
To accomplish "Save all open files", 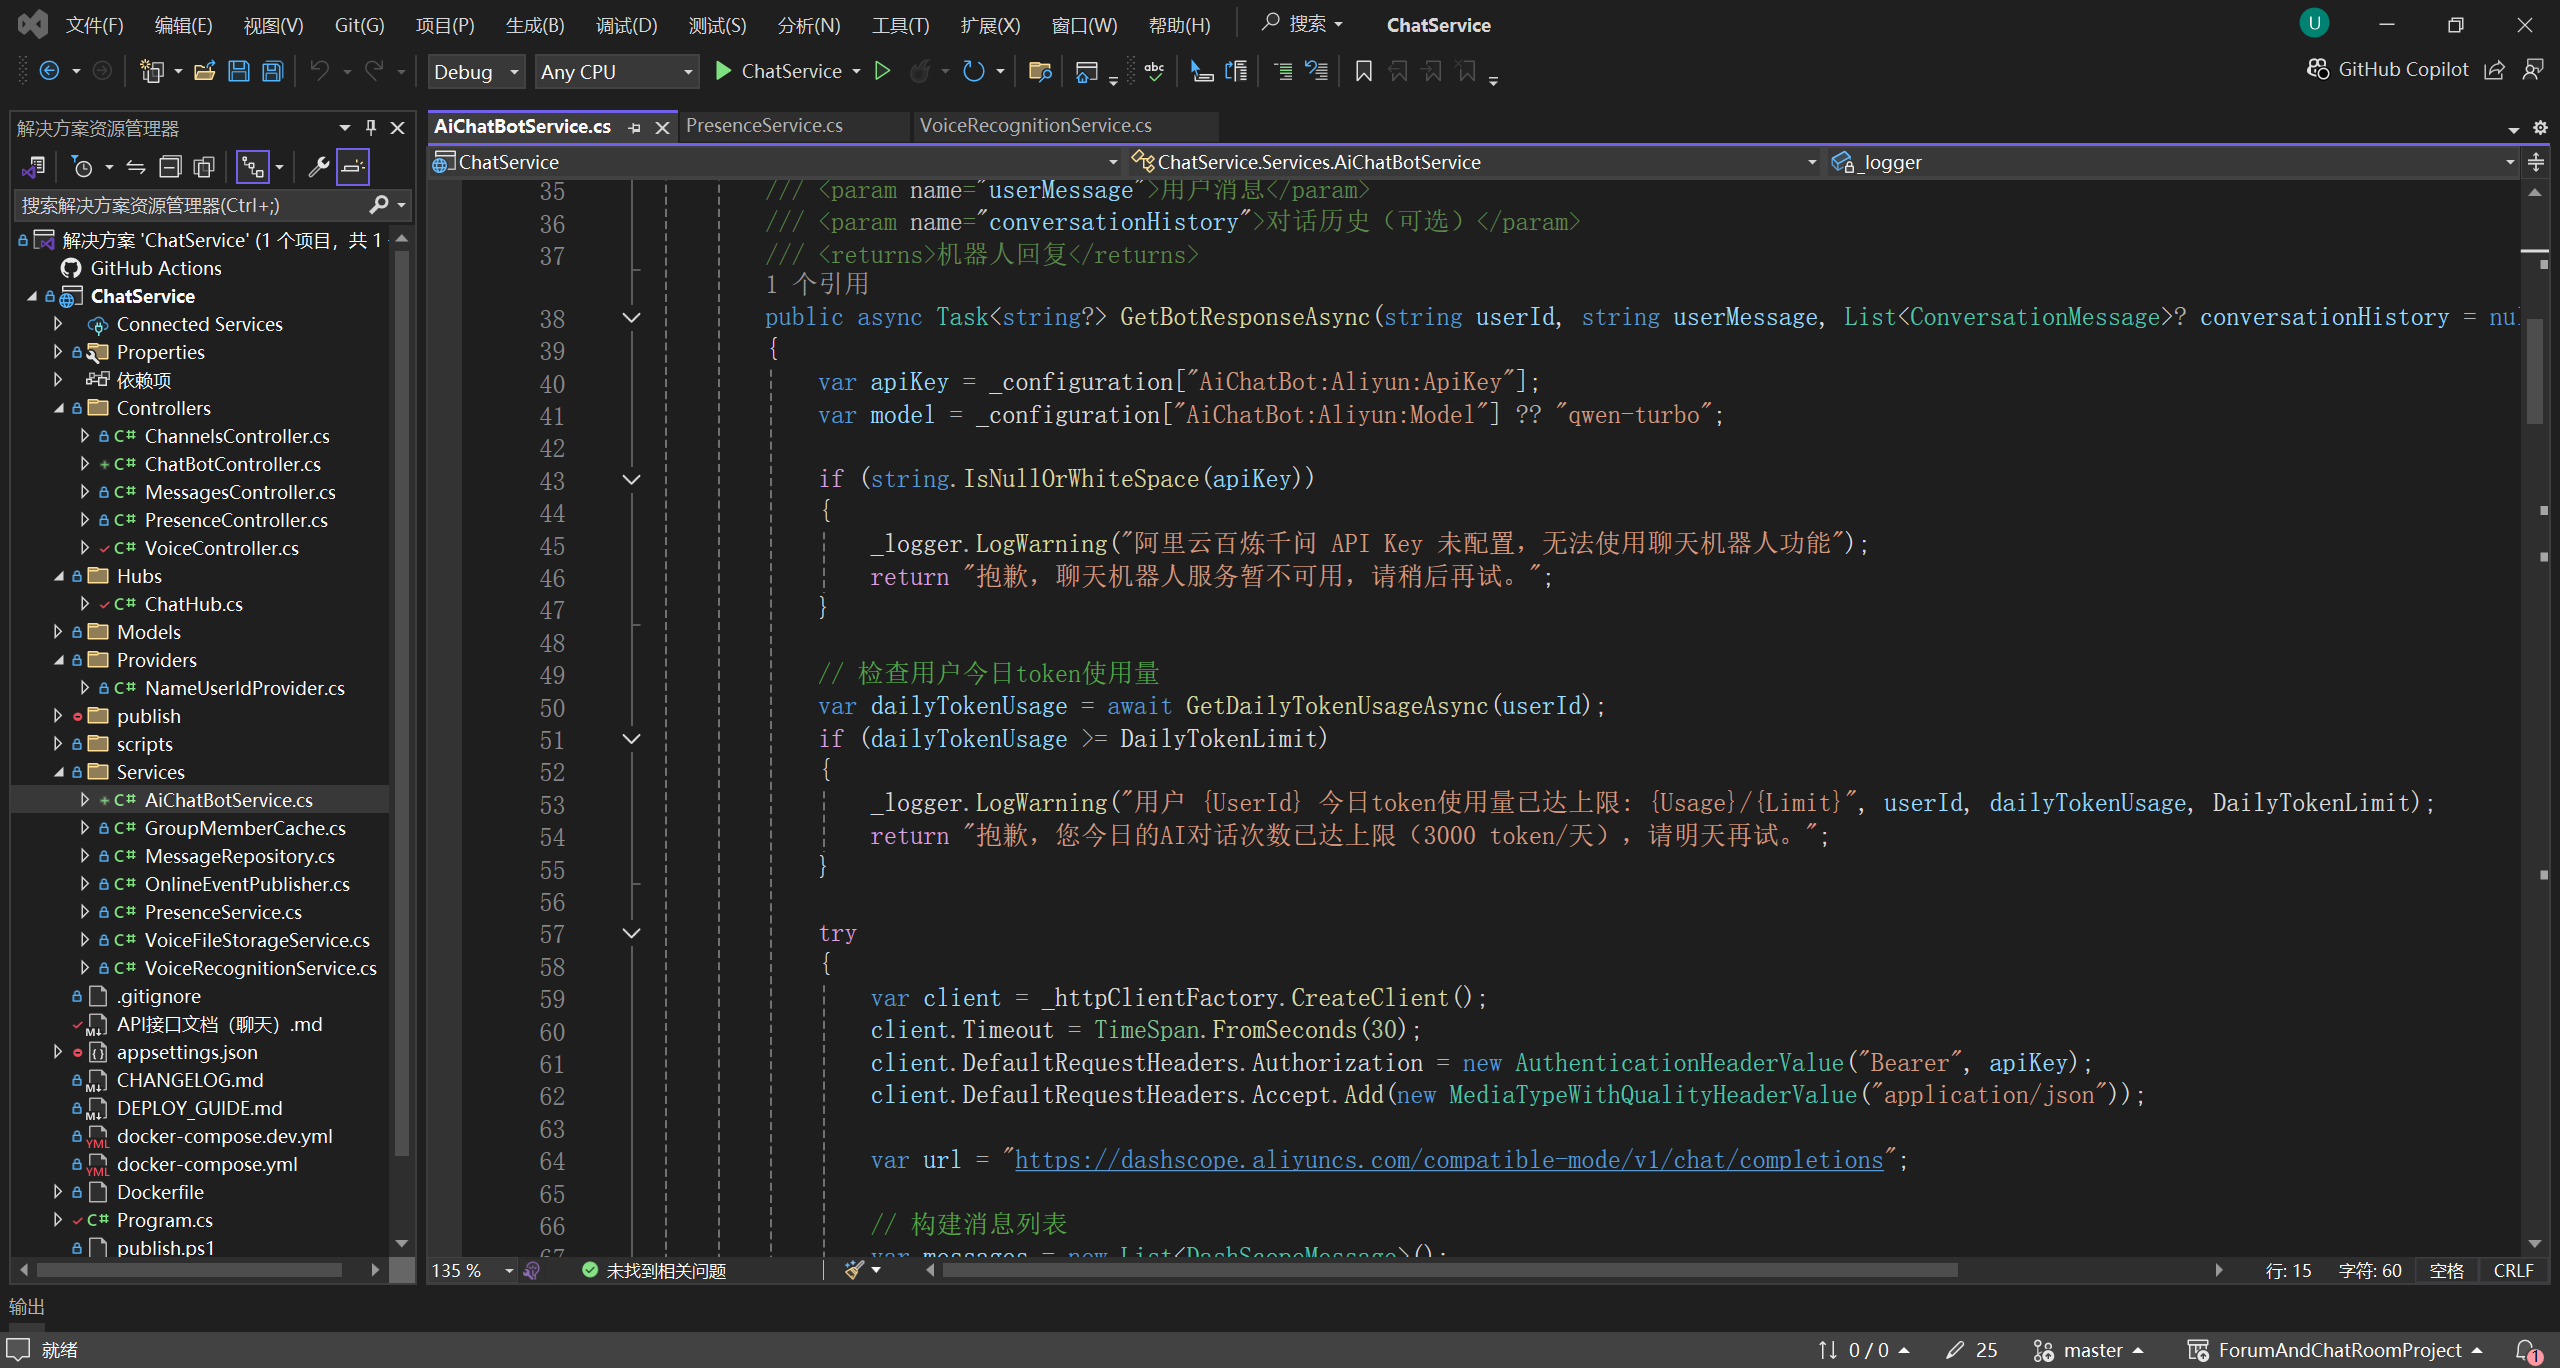I will click(271, 70).
